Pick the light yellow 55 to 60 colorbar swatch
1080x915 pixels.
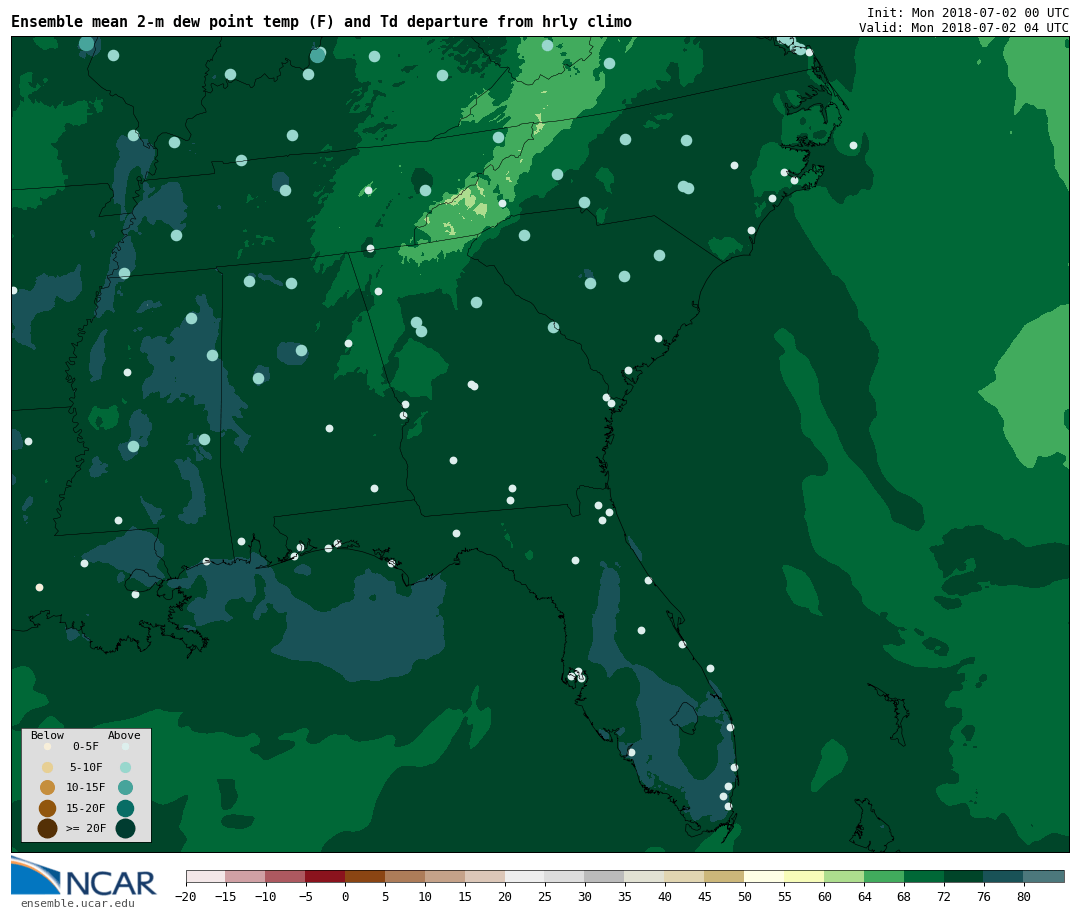click(805, 876)
